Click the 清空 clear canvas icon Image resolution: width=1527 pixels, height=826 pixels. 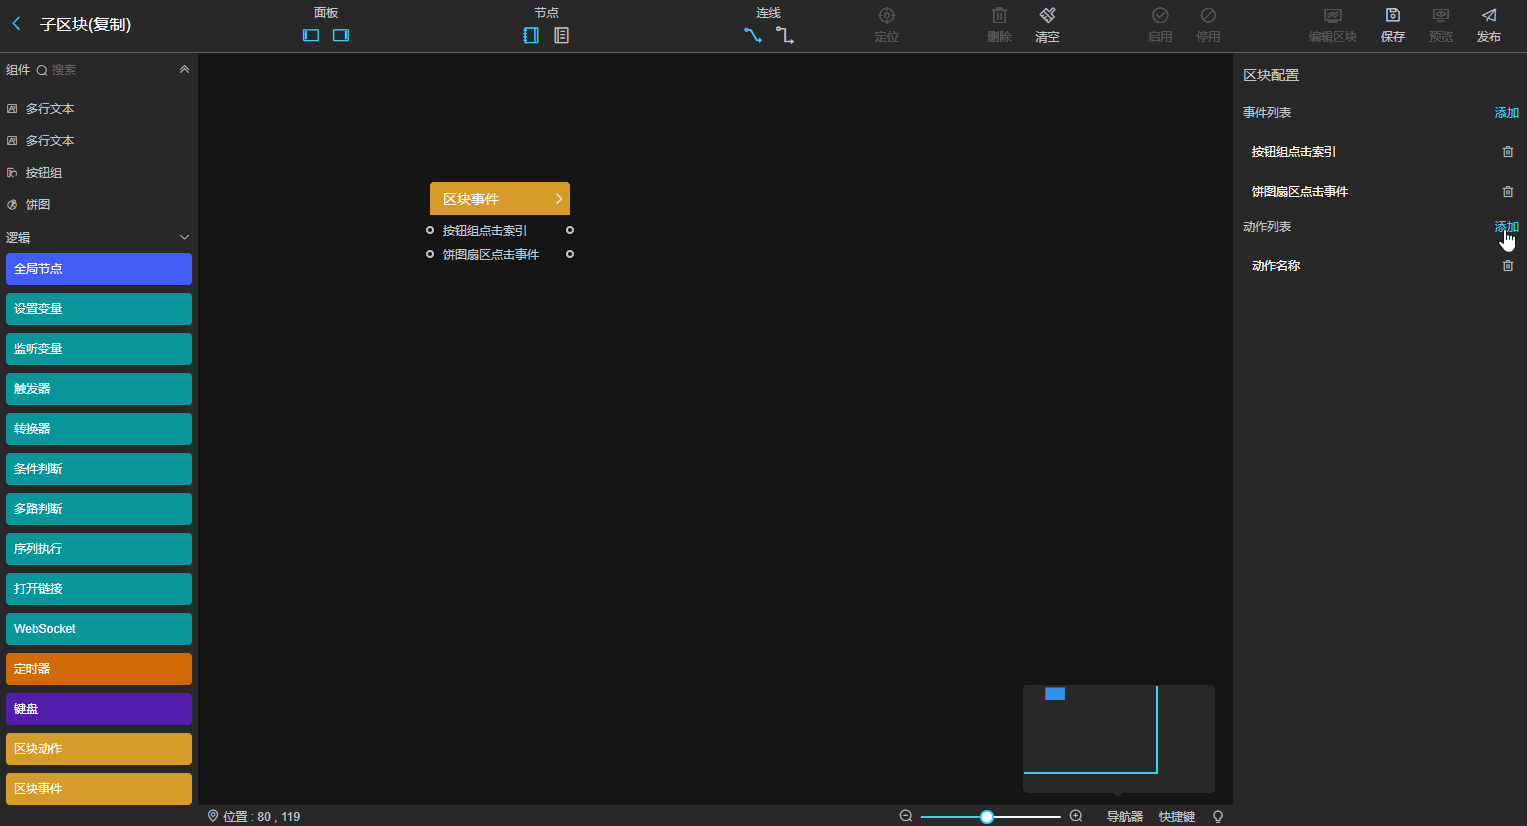tap(1047, 15)
